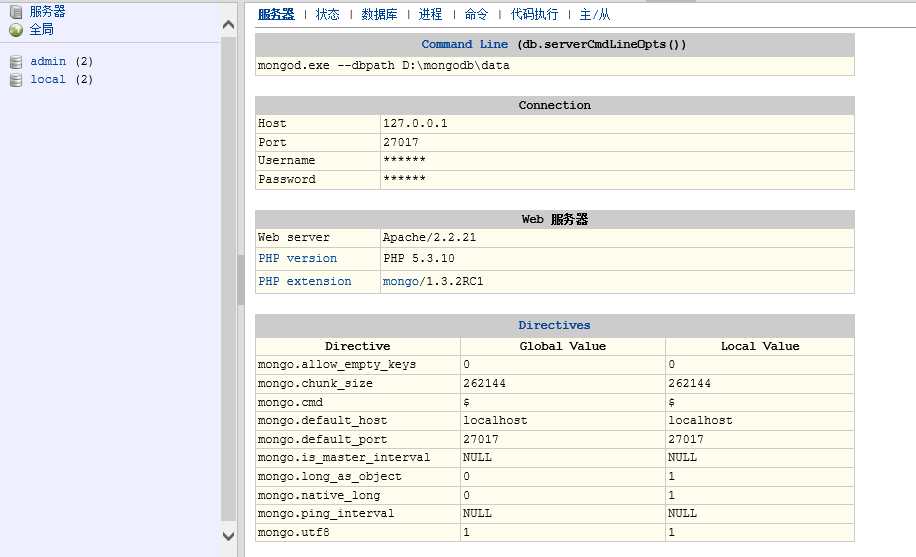Select the admin database in the sidebar

coord(48,61)
